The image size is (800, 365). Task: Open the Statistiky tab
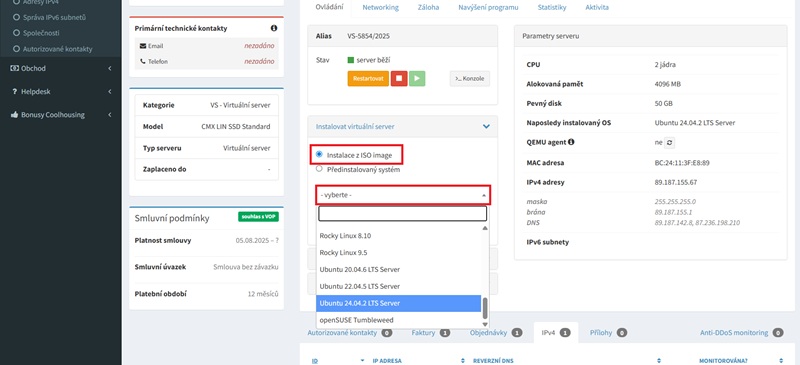[x=552, y=8]
